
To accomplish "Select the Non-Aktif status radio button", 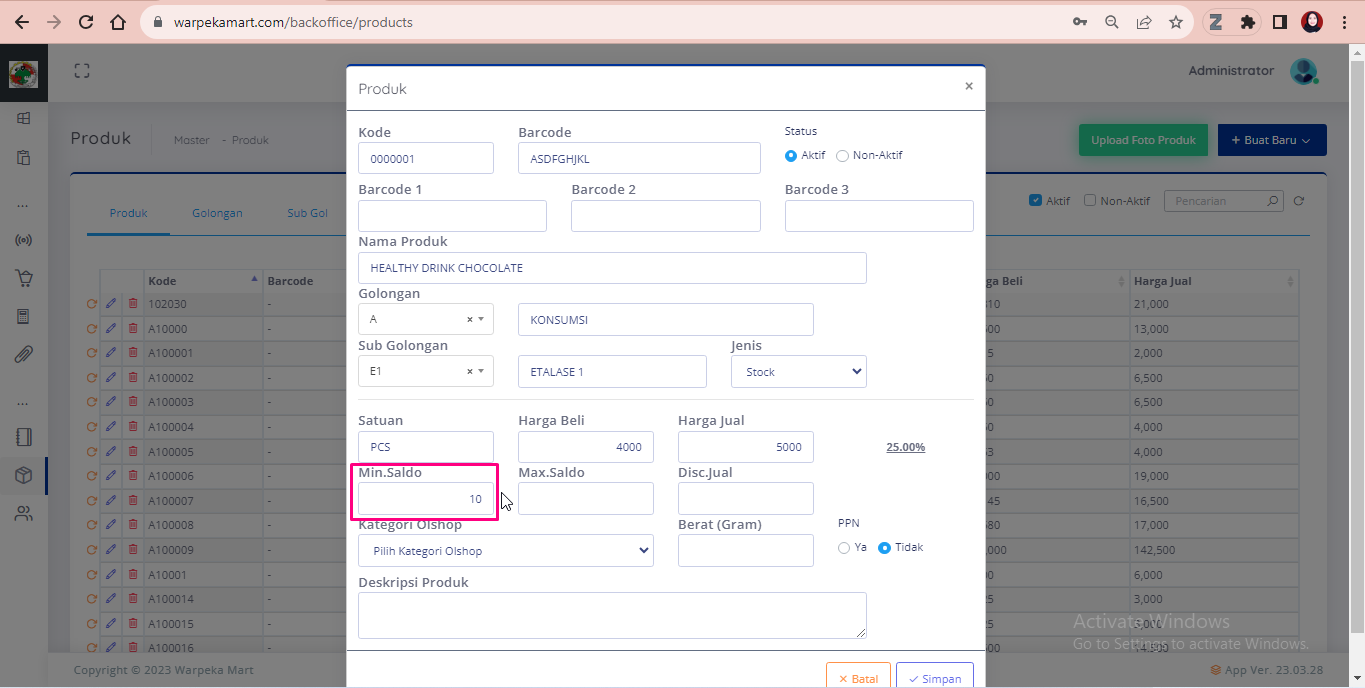I will tap(842, 156).
